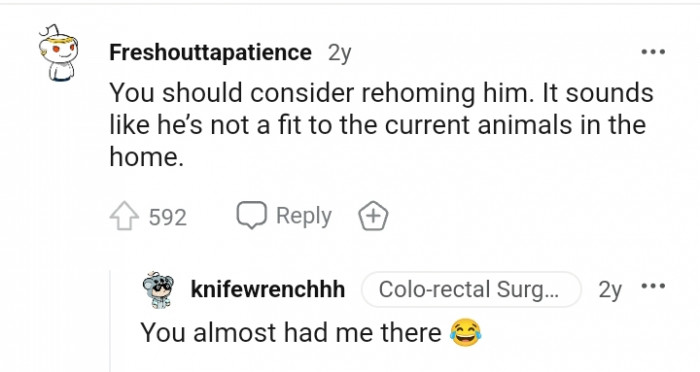Open the Freshouttapatience username profile

click(210, 53)
